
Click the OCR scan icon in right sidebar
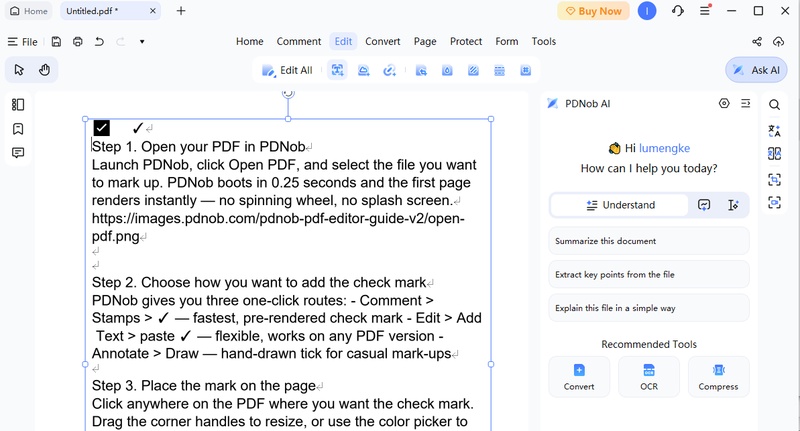[774, 180]
